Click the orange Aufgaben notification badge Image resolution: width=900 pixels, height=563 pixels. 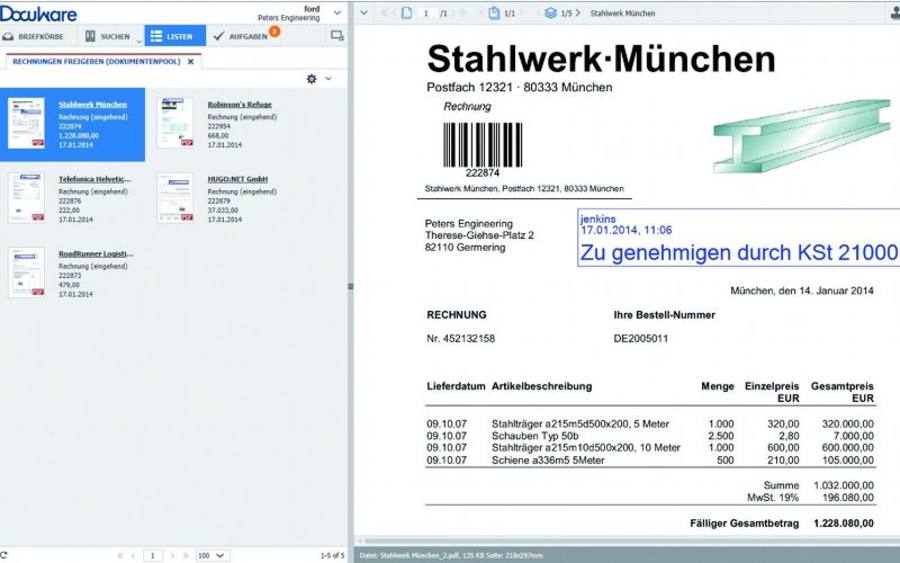click(x=275, y=31)
